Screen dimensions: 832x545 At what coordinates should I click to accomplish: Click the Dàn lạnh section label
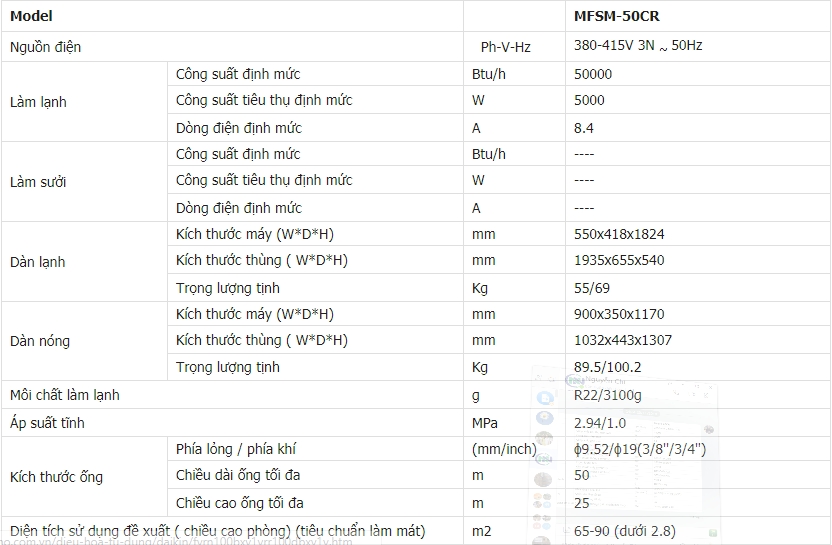pos(39,262)
